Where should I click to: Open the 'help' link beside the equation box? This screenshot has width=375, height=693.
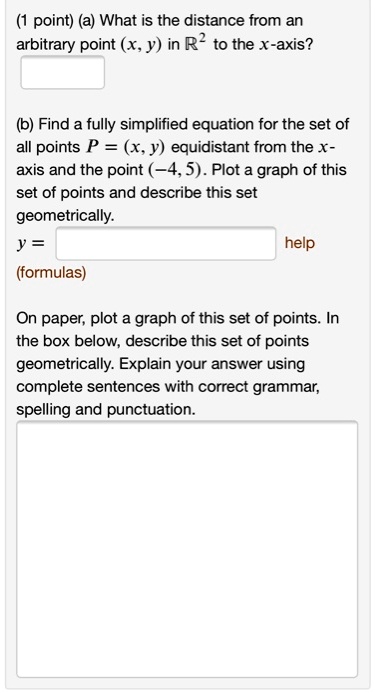click(299, 243)
